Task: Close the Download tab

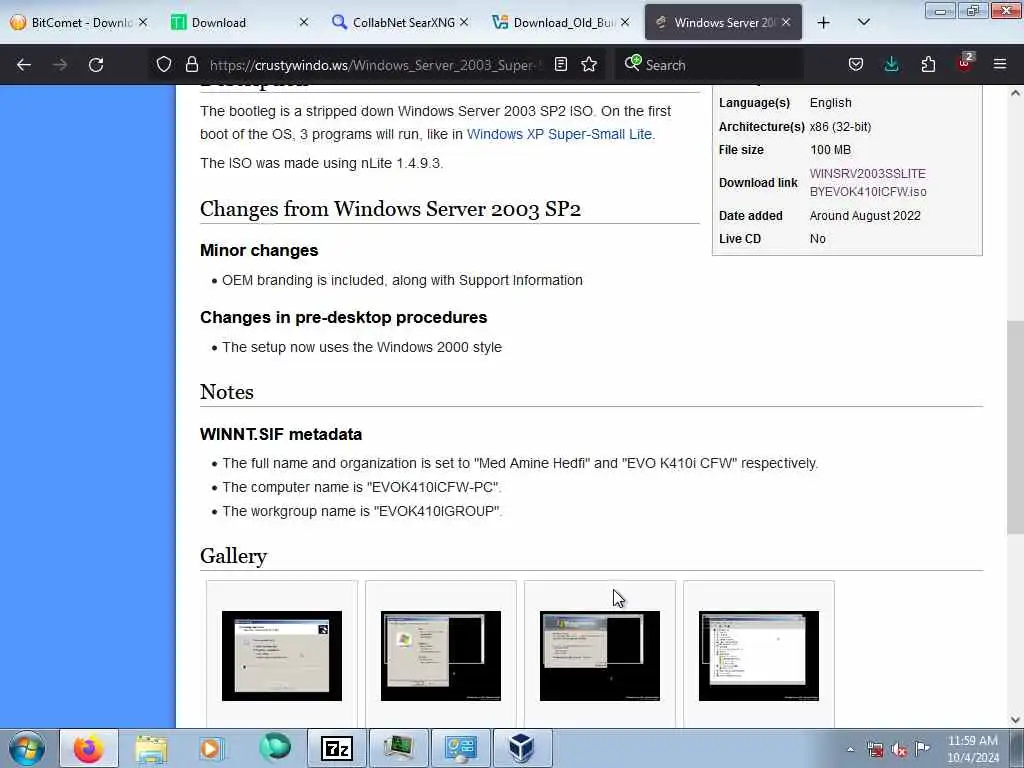Action: [x=304, y=23]
